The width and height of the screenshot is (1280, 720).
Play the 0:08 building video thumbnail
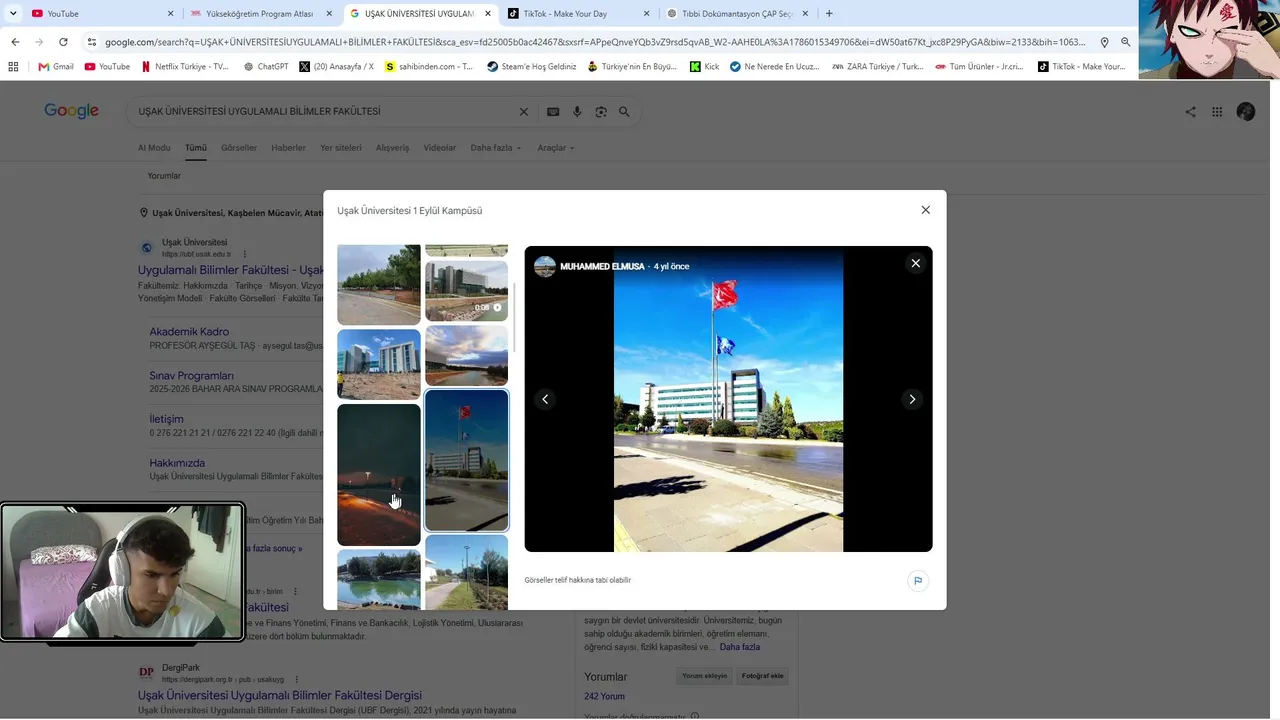click(x=466, y=291)
